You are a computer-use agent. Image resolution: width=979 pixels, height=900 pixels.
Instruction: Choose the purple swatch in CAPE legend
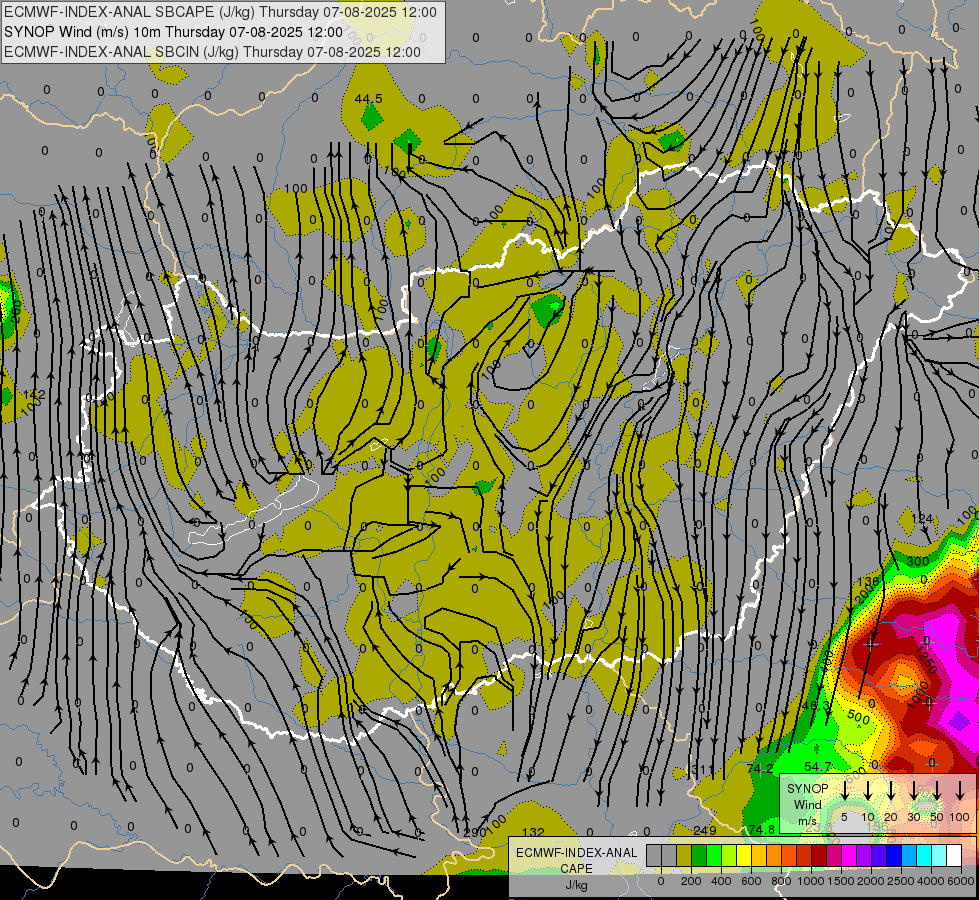[864, 856]
